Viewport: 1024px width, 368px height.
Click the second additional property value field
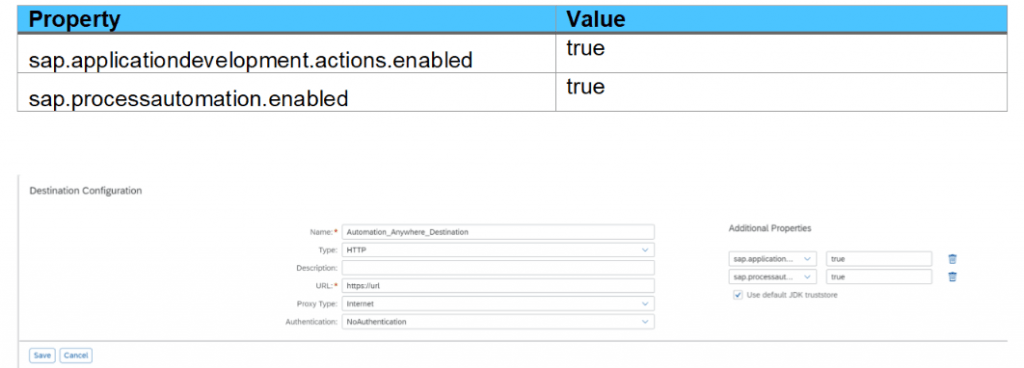879,277
